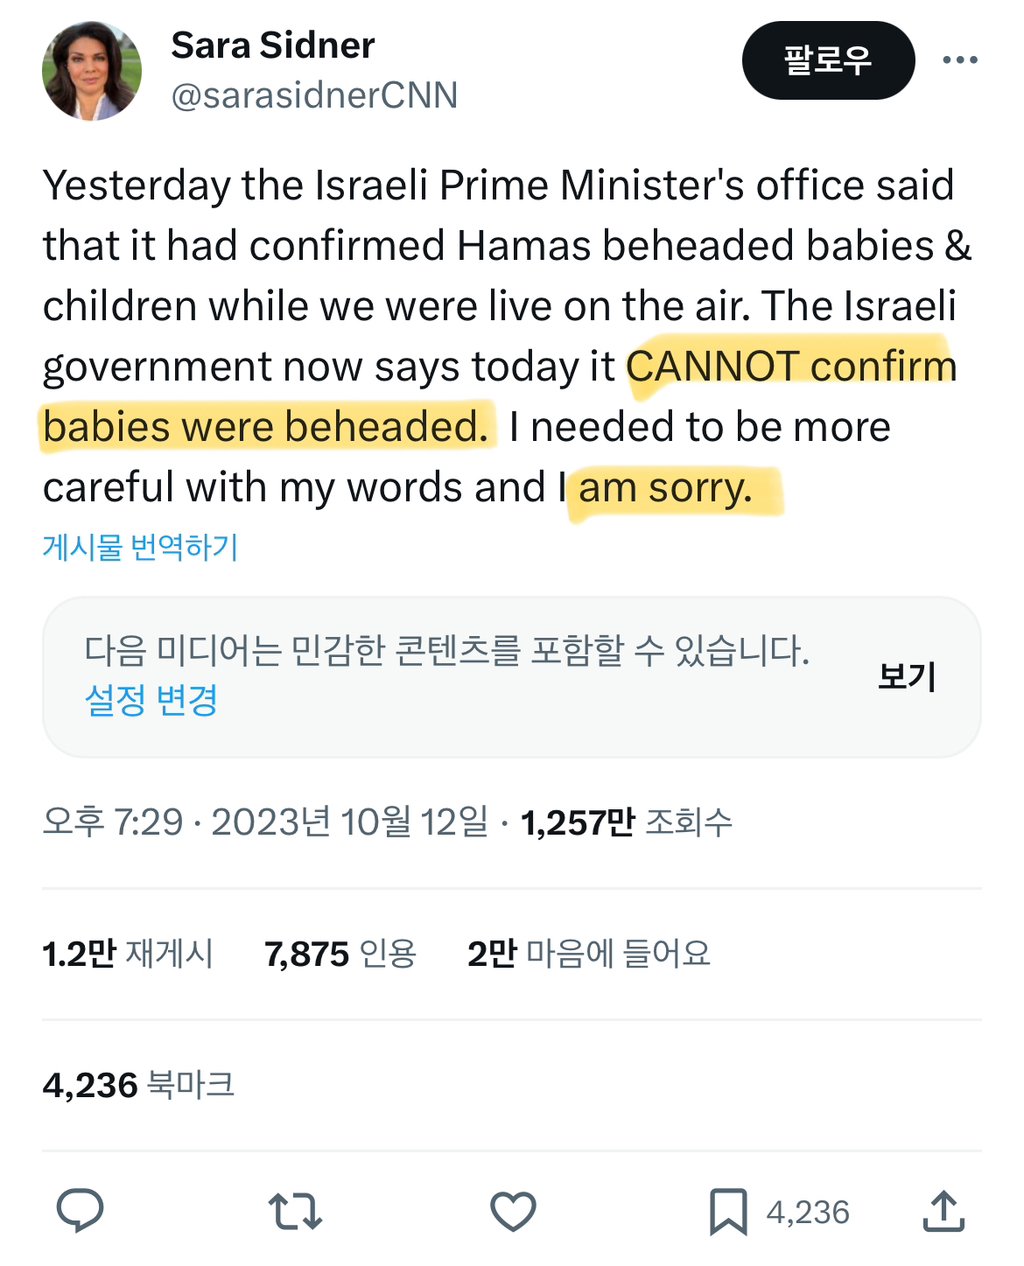Bookmark the post with the bookmark icon
The height and width of the screenshot is (1266, 1024).
click(x=728, y=1211)
